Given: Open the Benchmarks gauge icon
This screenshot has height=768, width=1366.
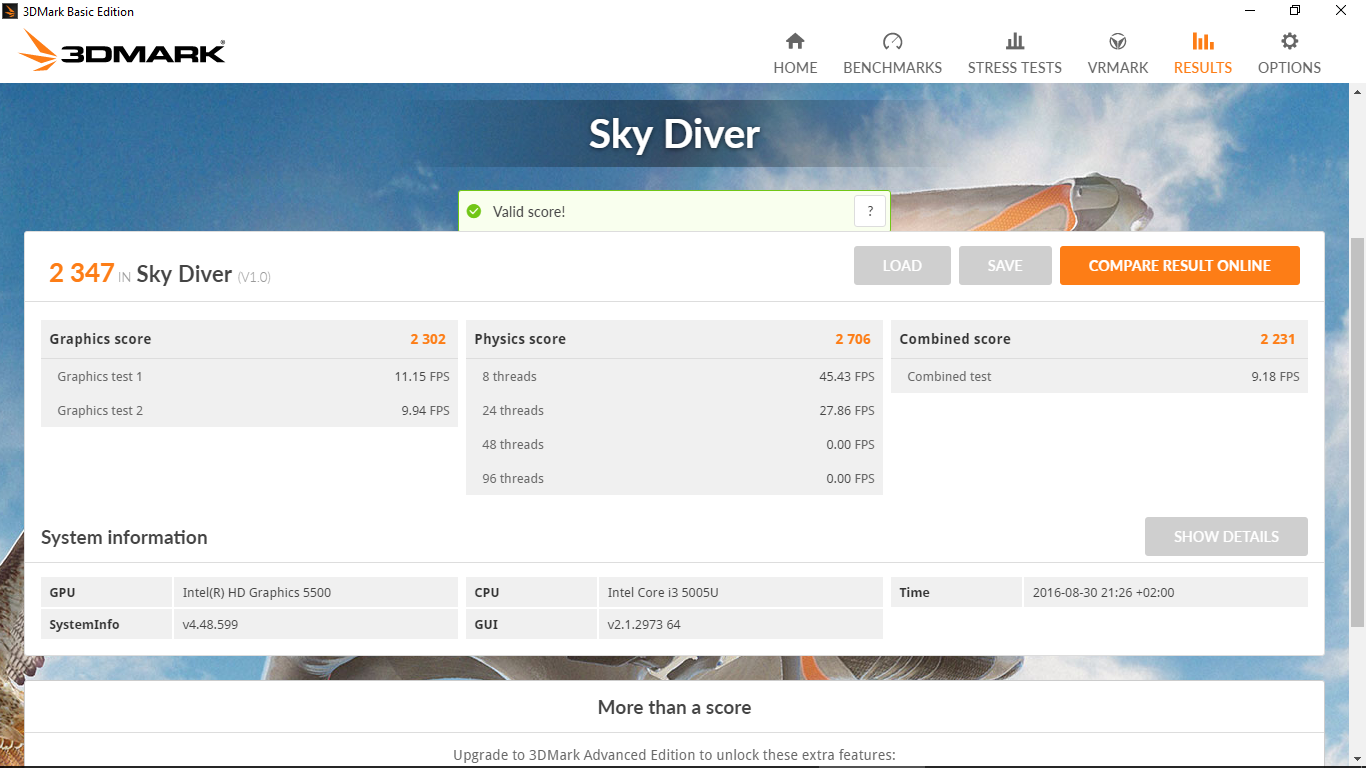Looking at the screenshot, I should [x=892, y=41].
